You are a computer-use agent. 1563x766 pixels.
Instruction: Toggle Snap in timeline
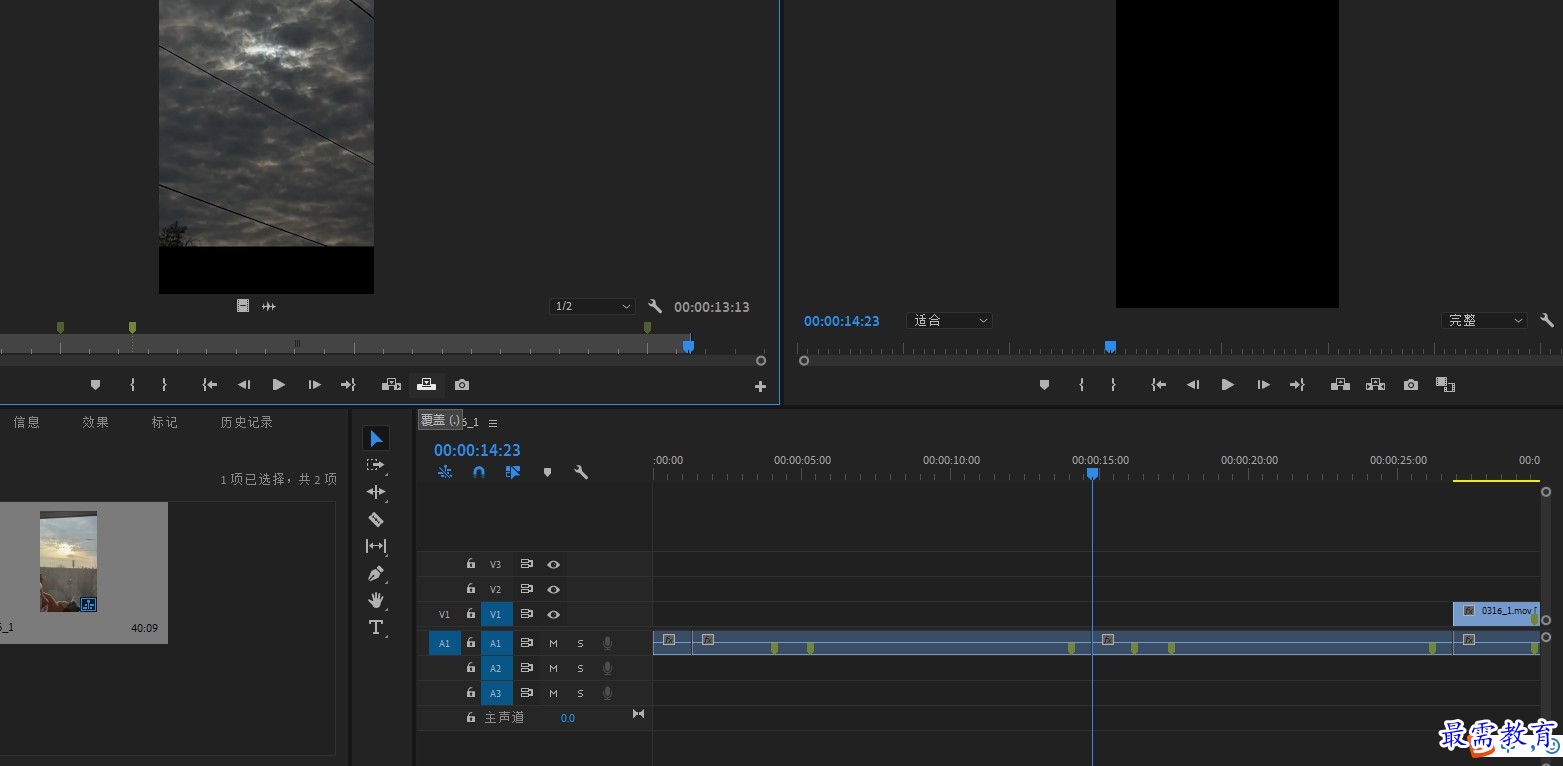pos(479,472)
